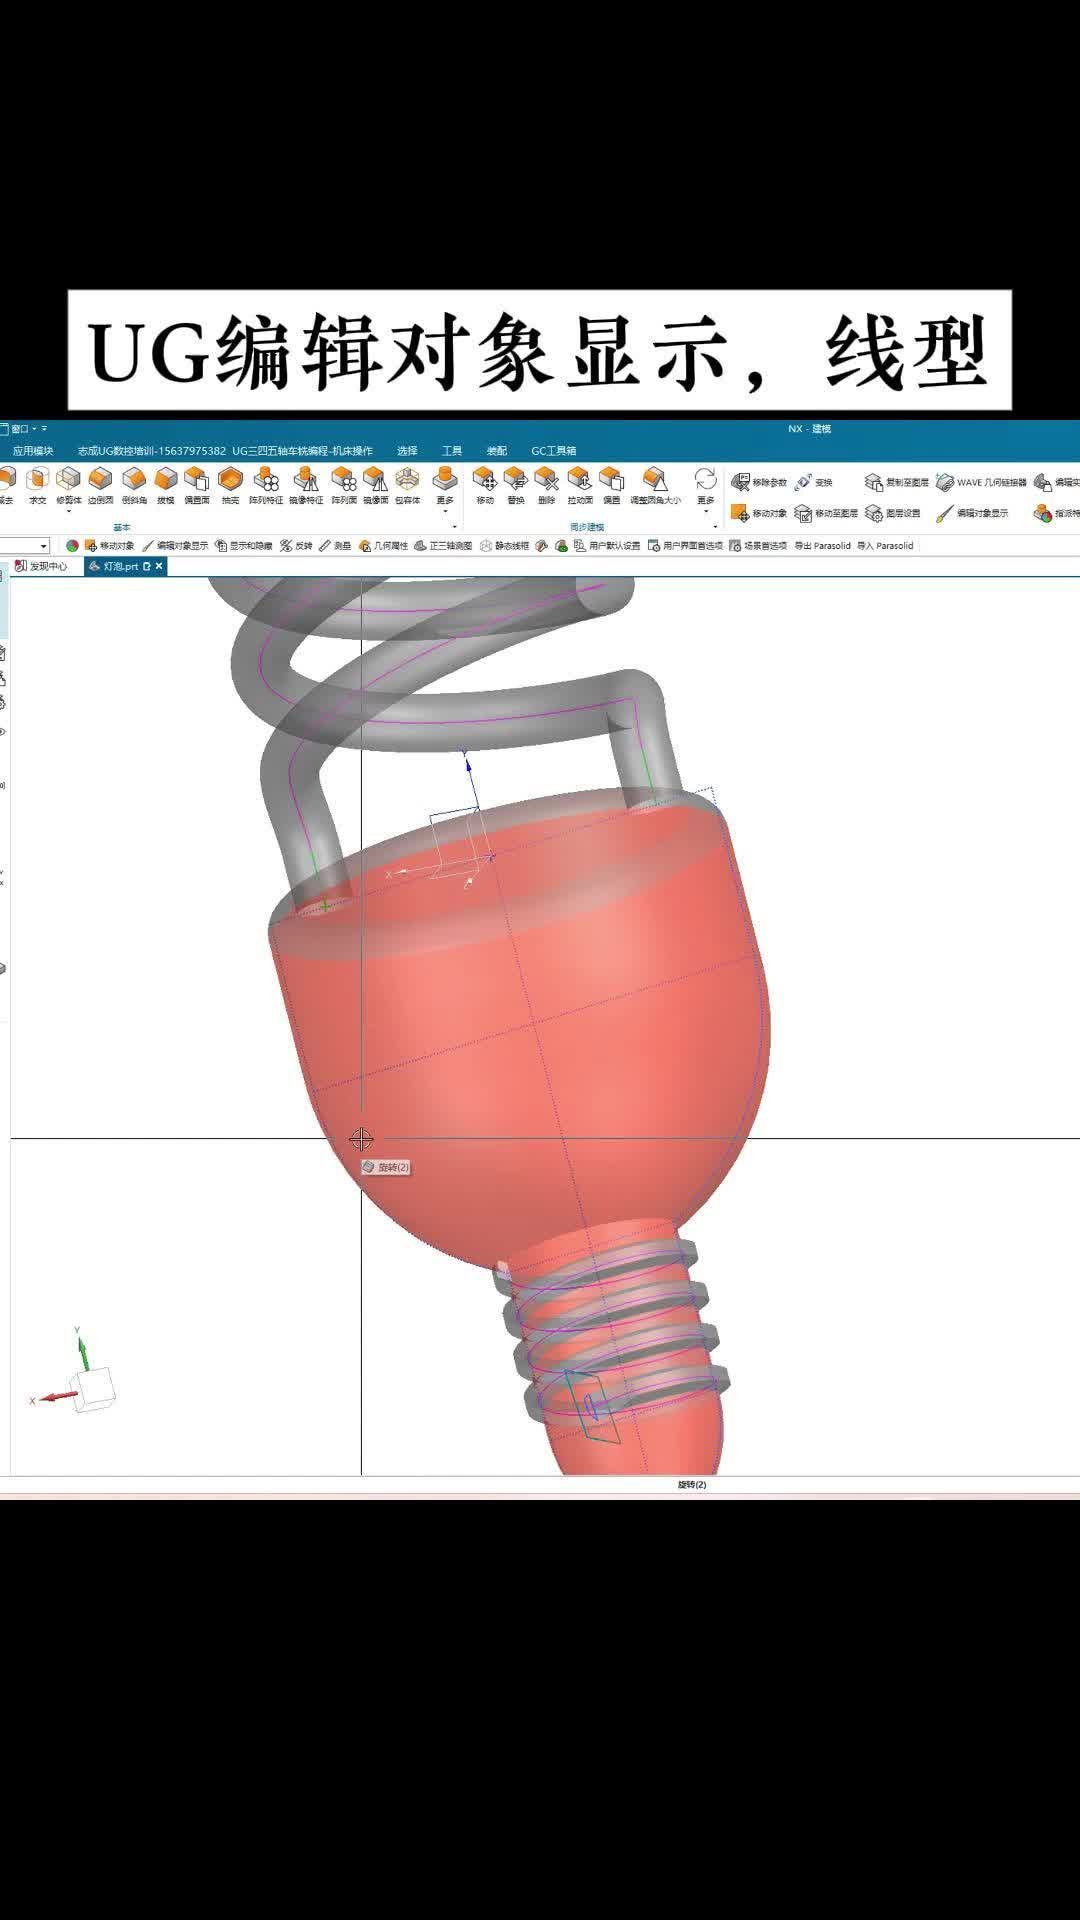Click the 测量 measure tool
Image resolution: width=1080 pixels, height=1920 pixels.
point(335,546)
